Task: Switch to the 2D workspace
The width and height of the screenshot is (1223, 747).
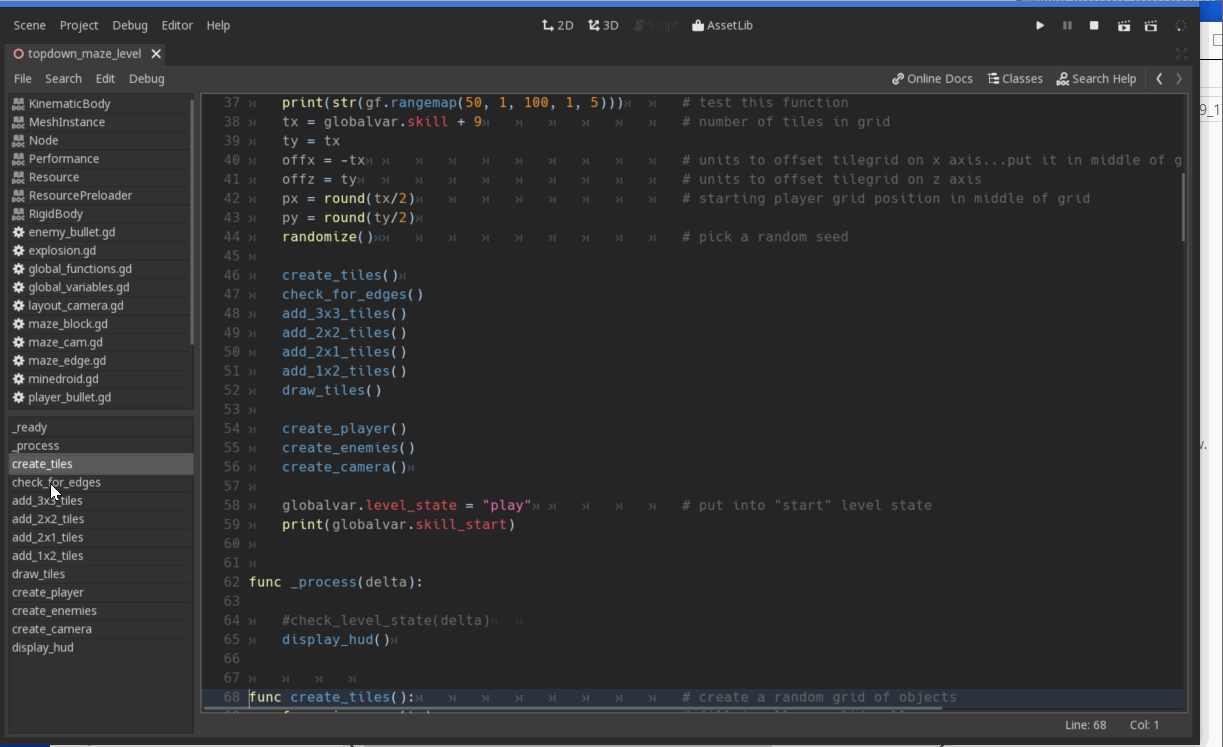Action: pos(557,25)
